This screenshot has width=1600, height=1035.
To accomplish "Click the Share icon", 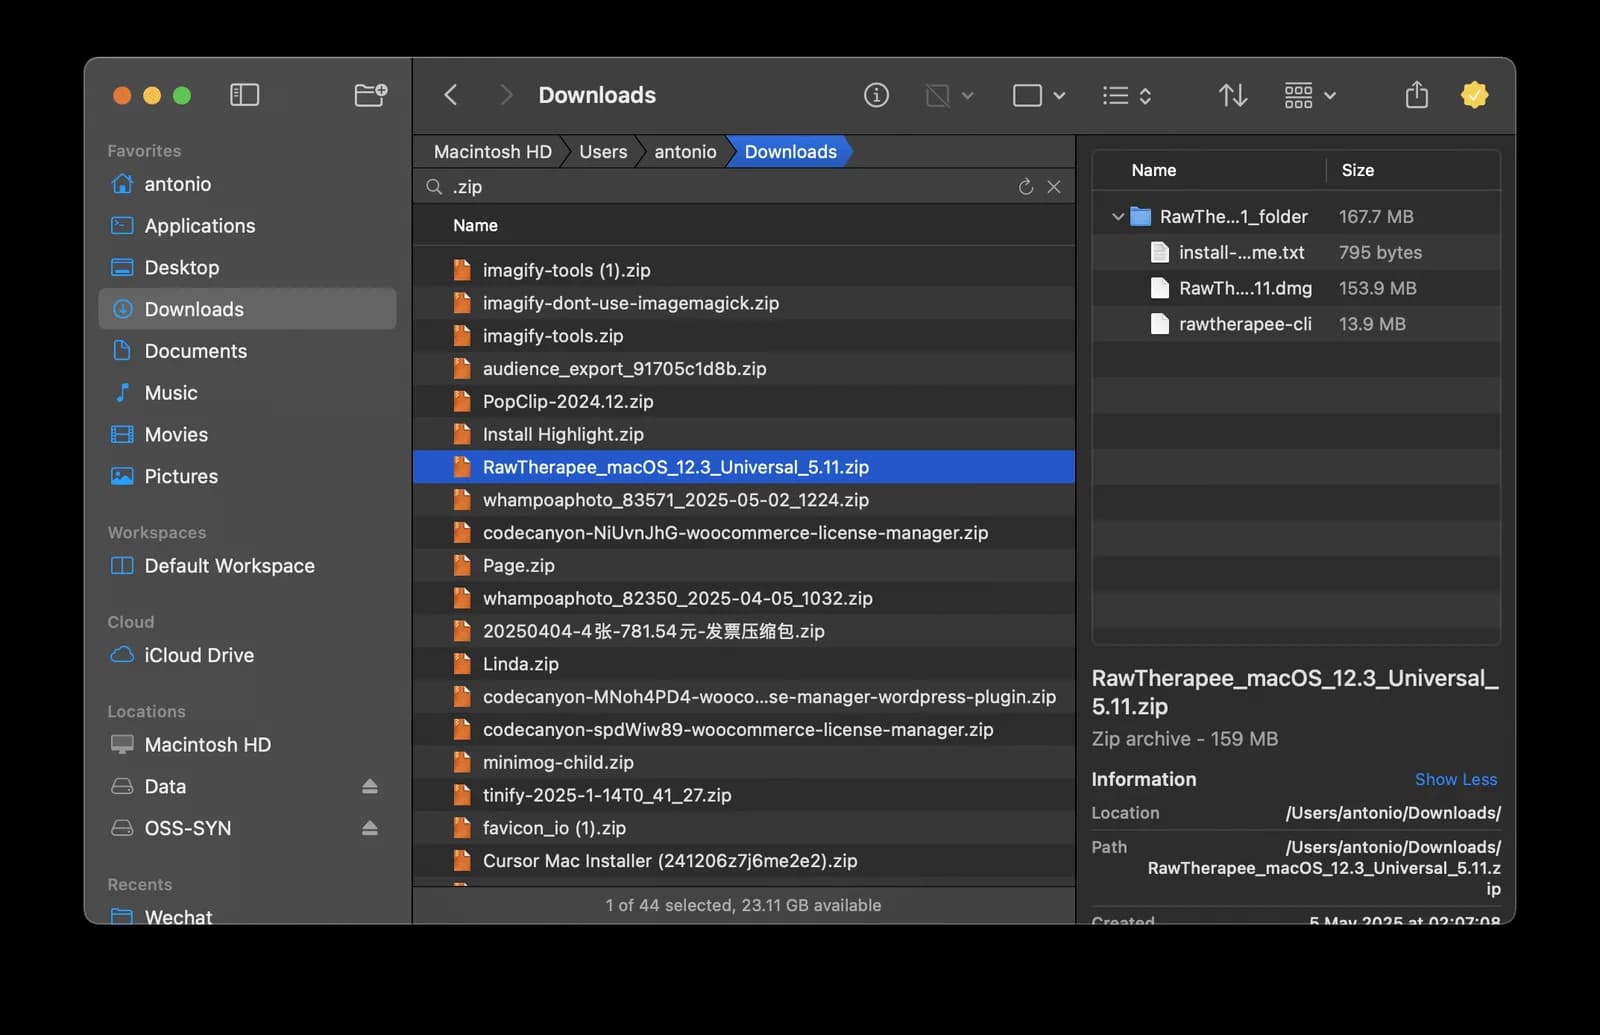I will point(1417,95).
